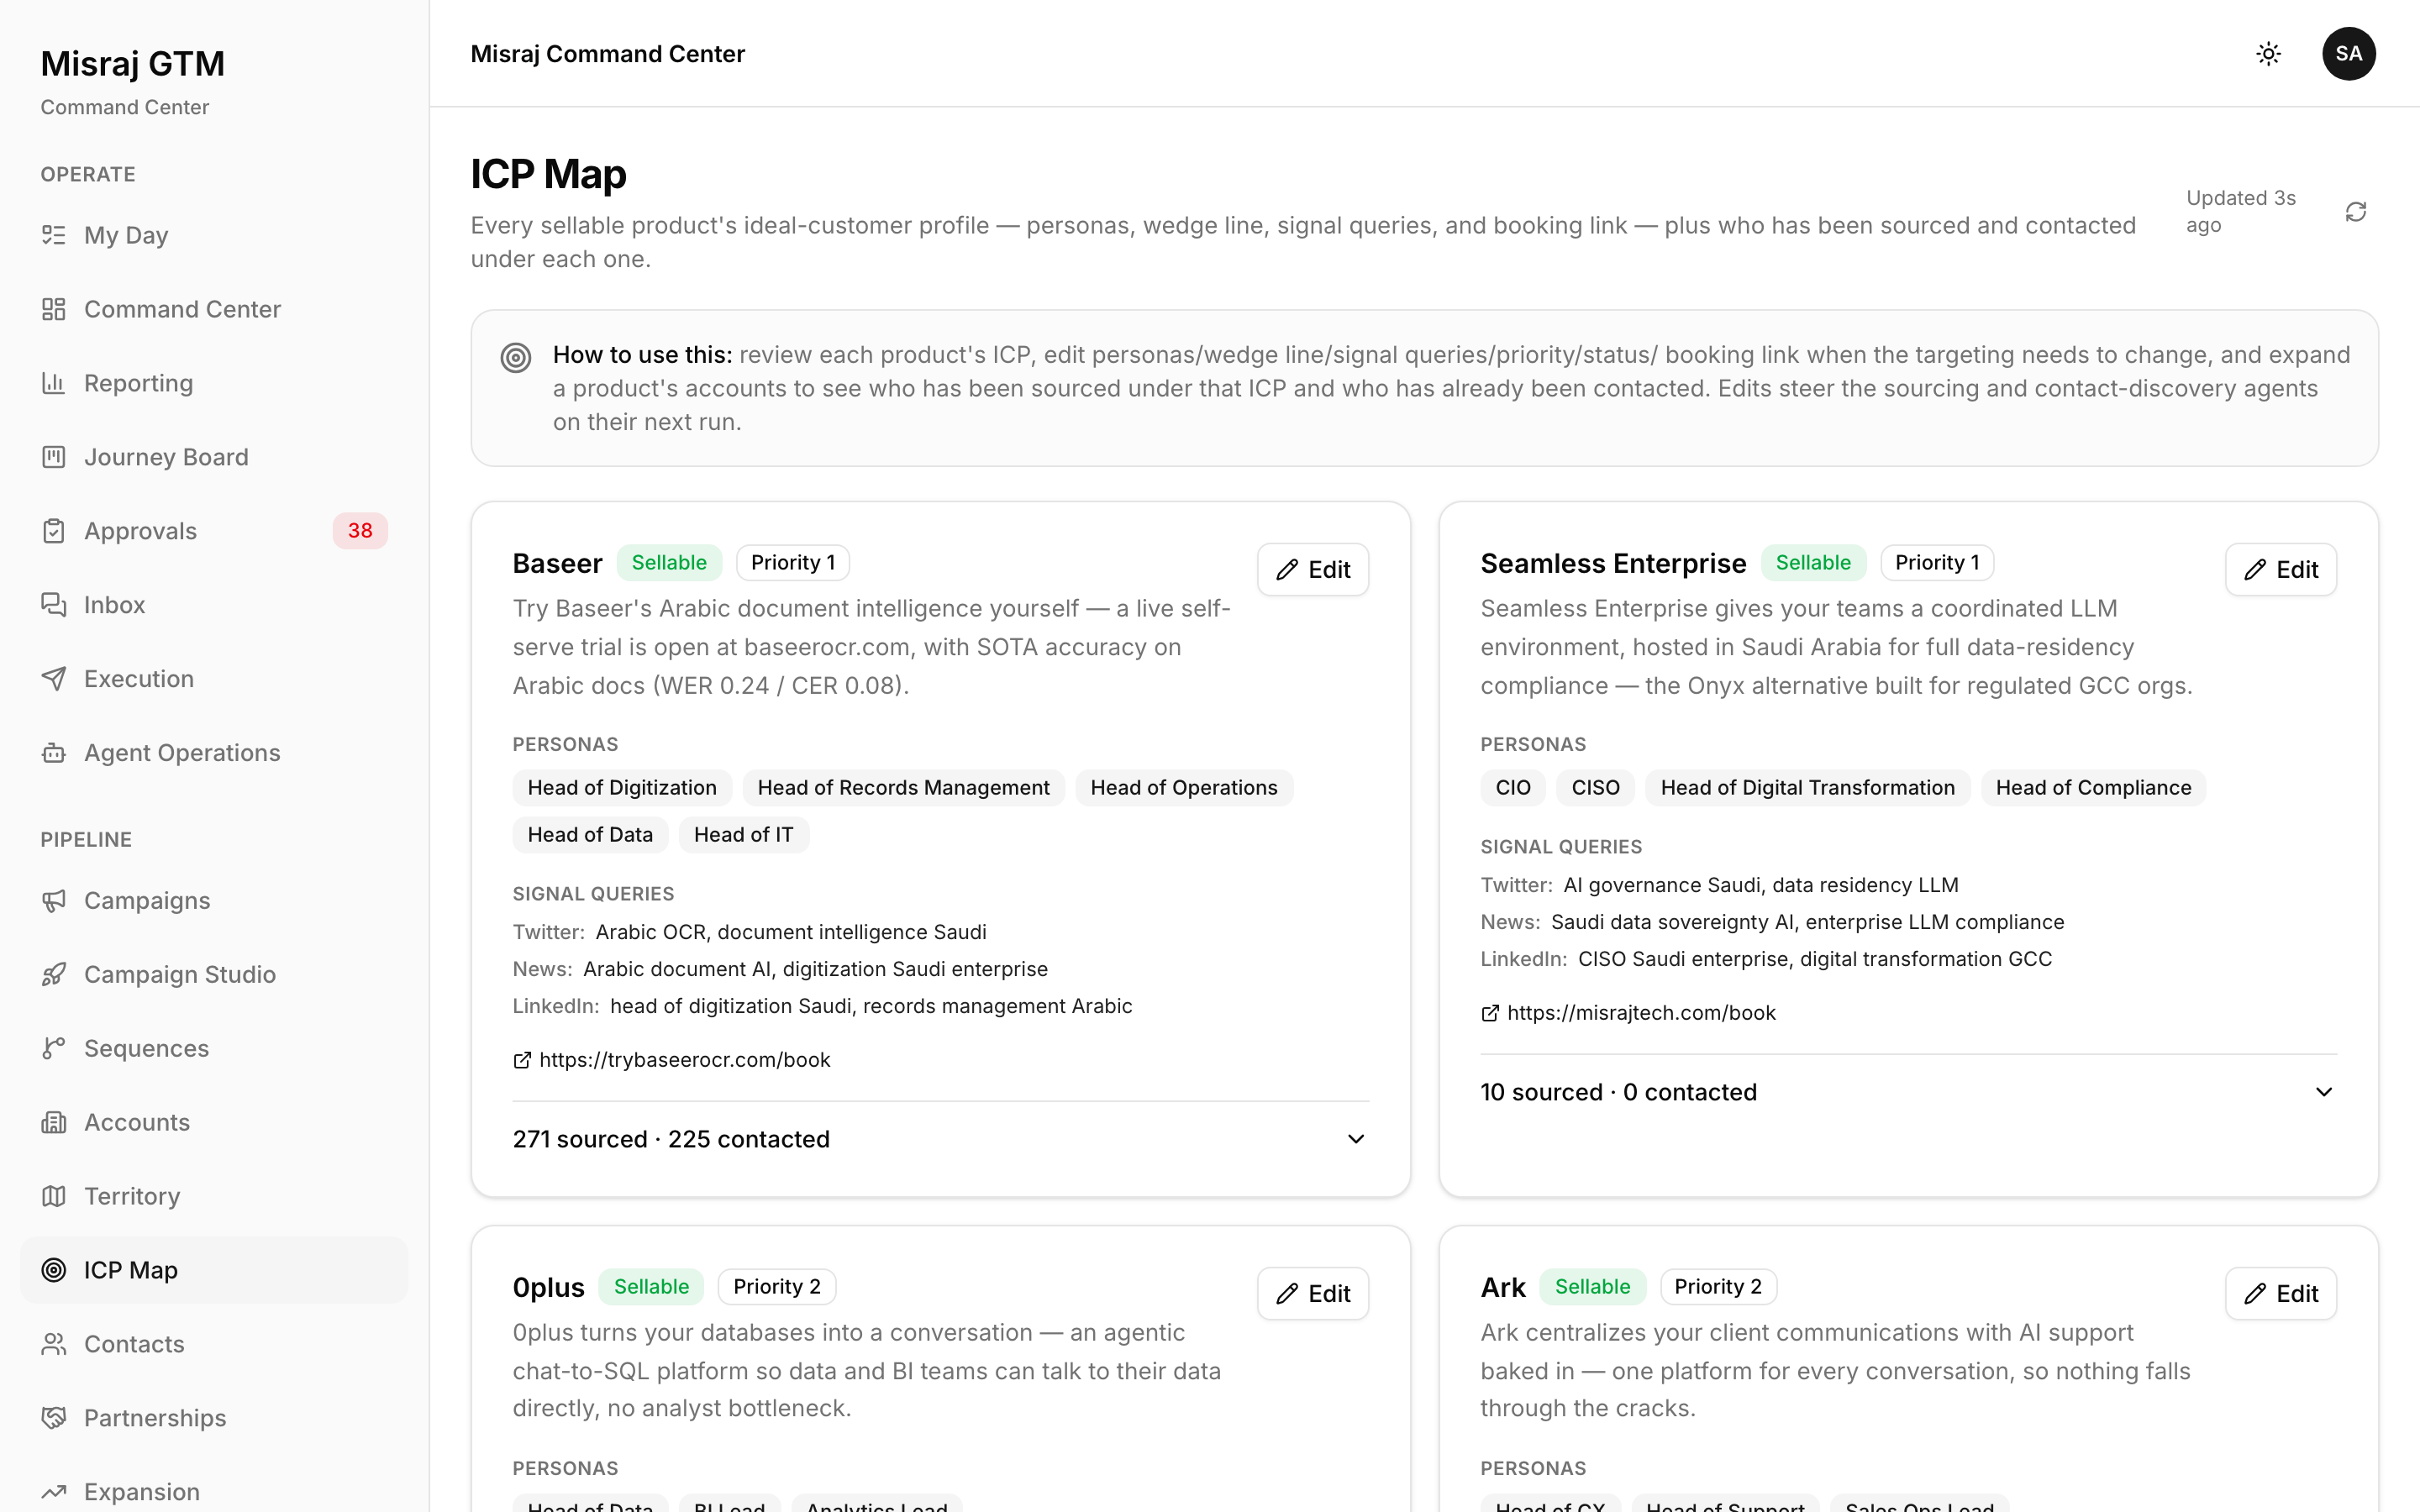Click the Ark Sellable status badge
Screen dimensions: 2420x1512
click(1592, 1287)
